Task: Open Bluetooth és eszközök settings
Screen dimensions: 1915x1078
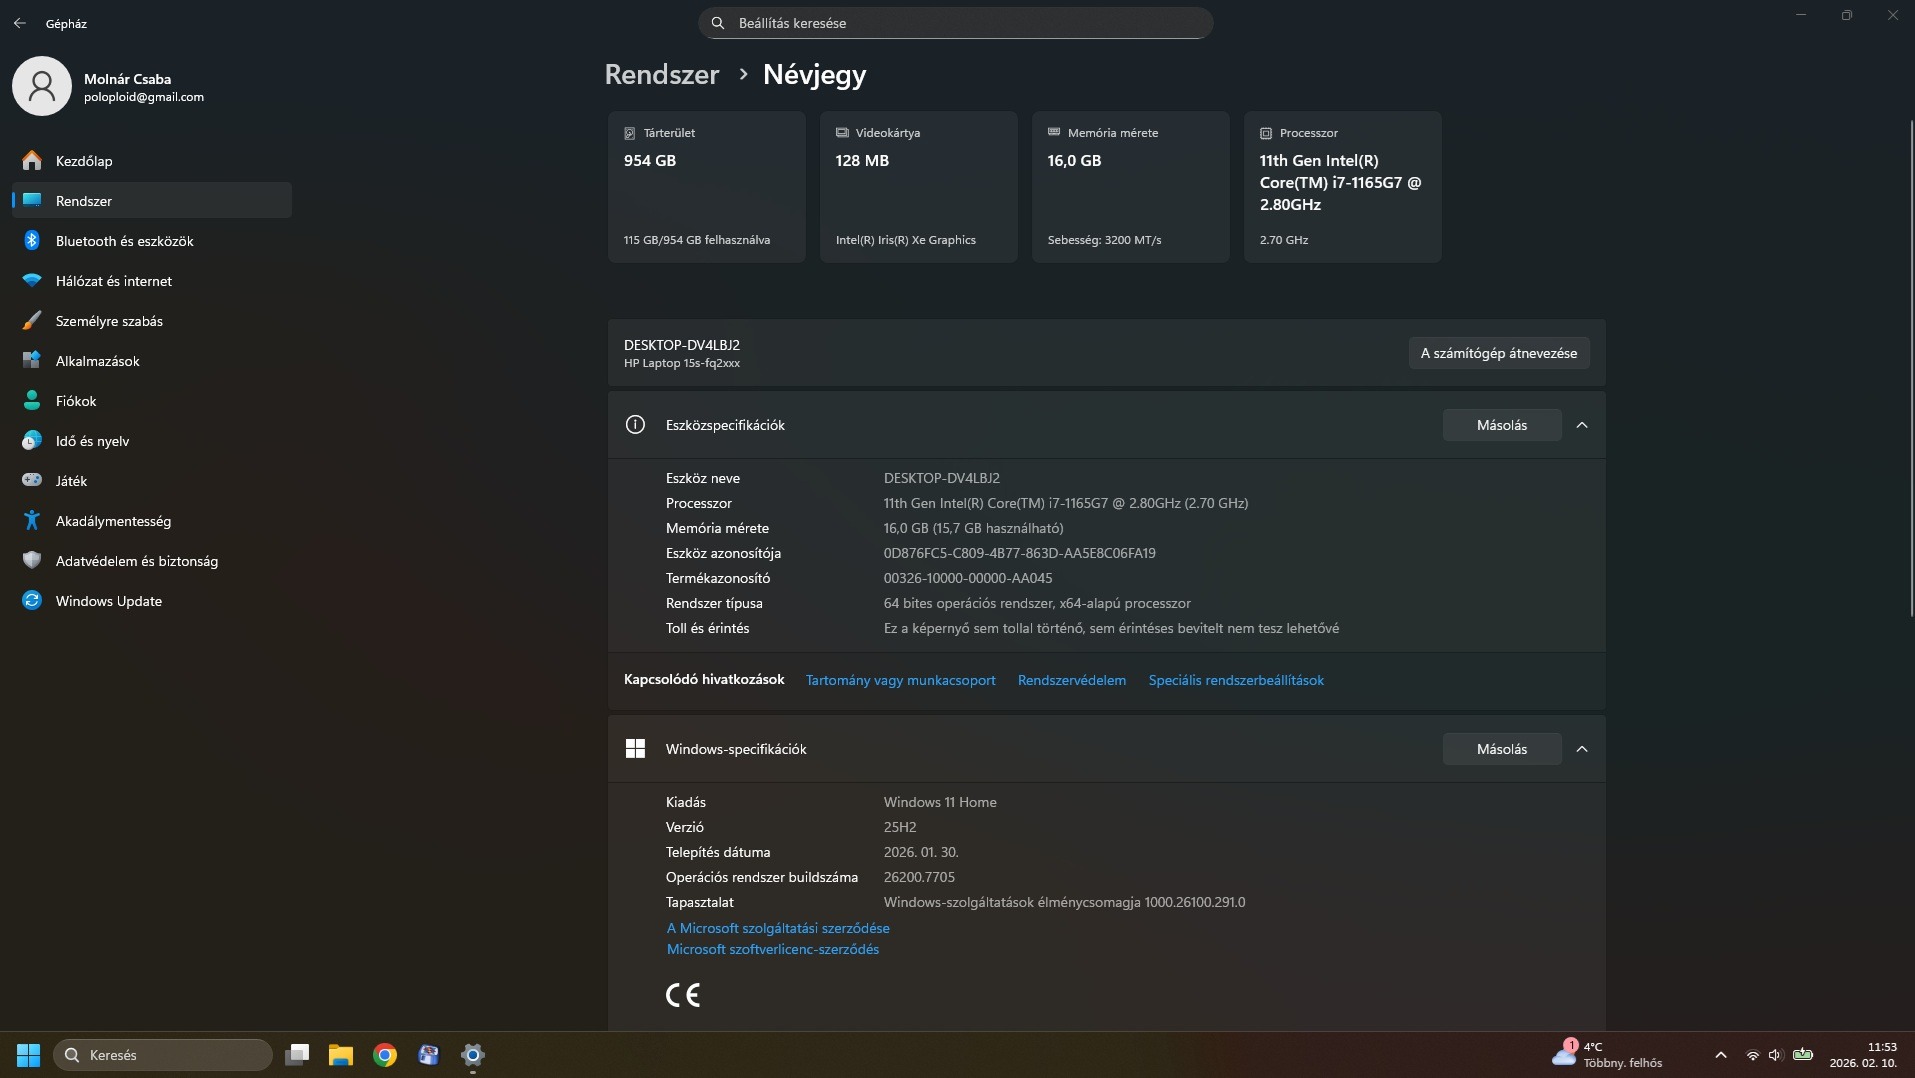Action: pos(152,241)
